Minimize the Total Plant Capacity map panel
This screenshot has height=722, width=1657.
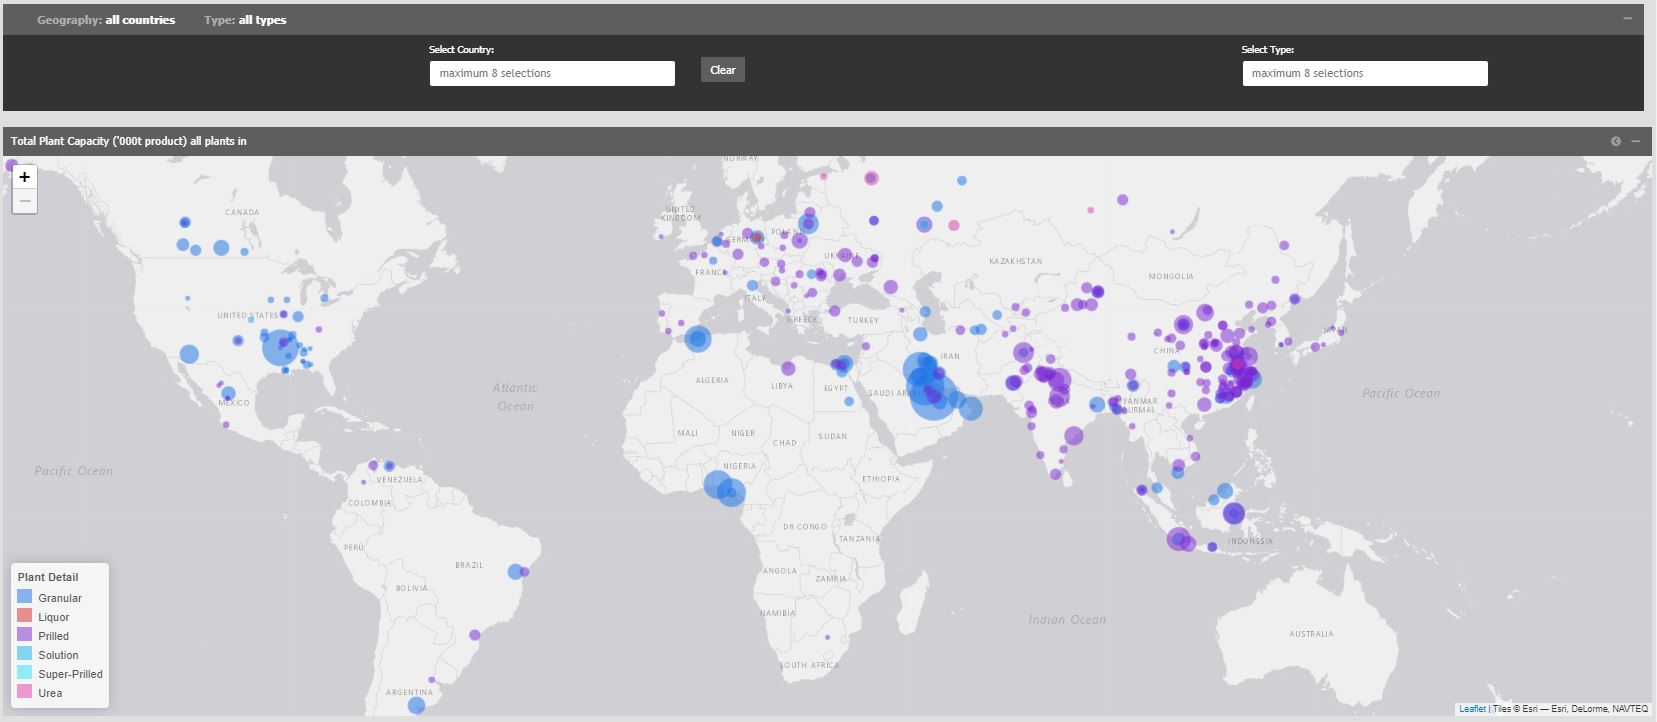pyautogui.click(x=1636, y=141)
